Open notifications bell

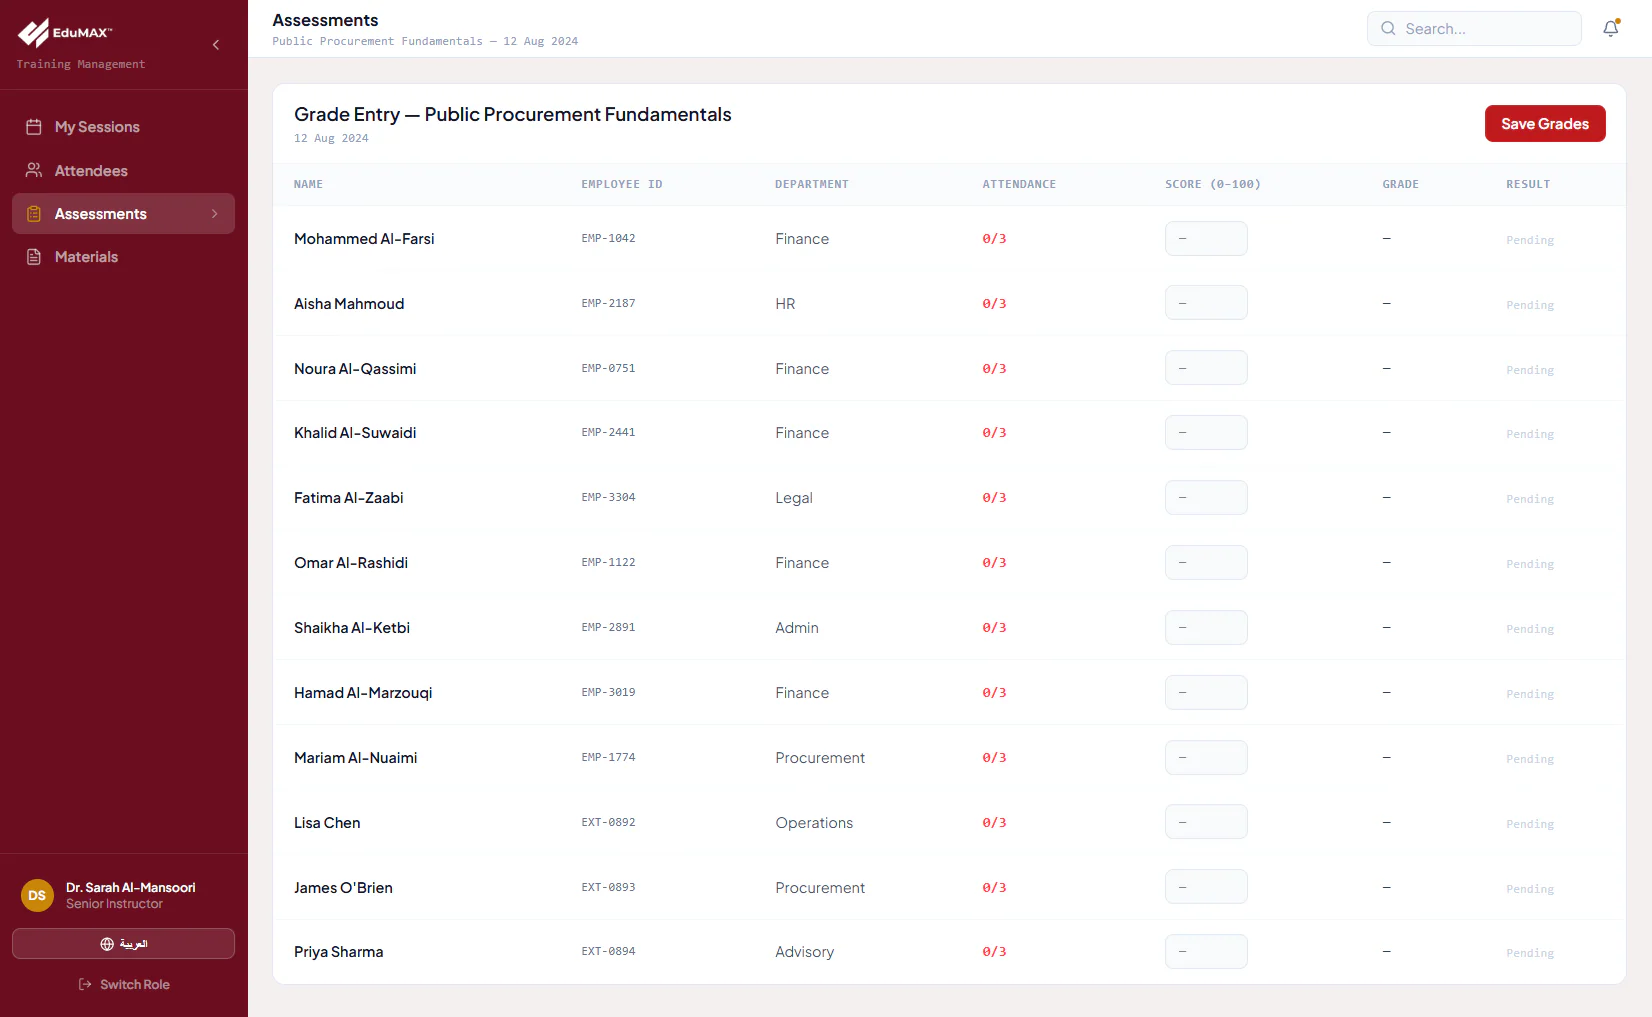pyautogui.click(x=1611, y=28)
